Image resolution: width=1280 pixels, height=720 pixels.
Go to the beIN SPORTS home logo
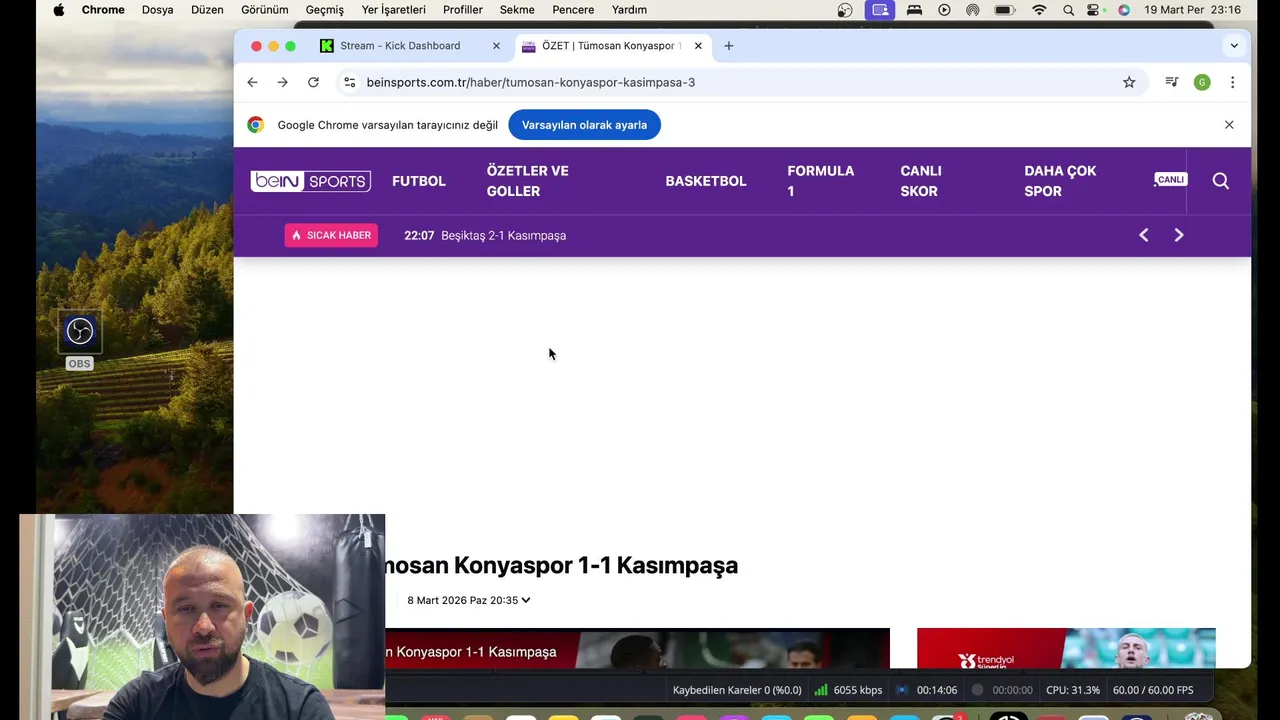pyautogui.click(x=311, y=181)
